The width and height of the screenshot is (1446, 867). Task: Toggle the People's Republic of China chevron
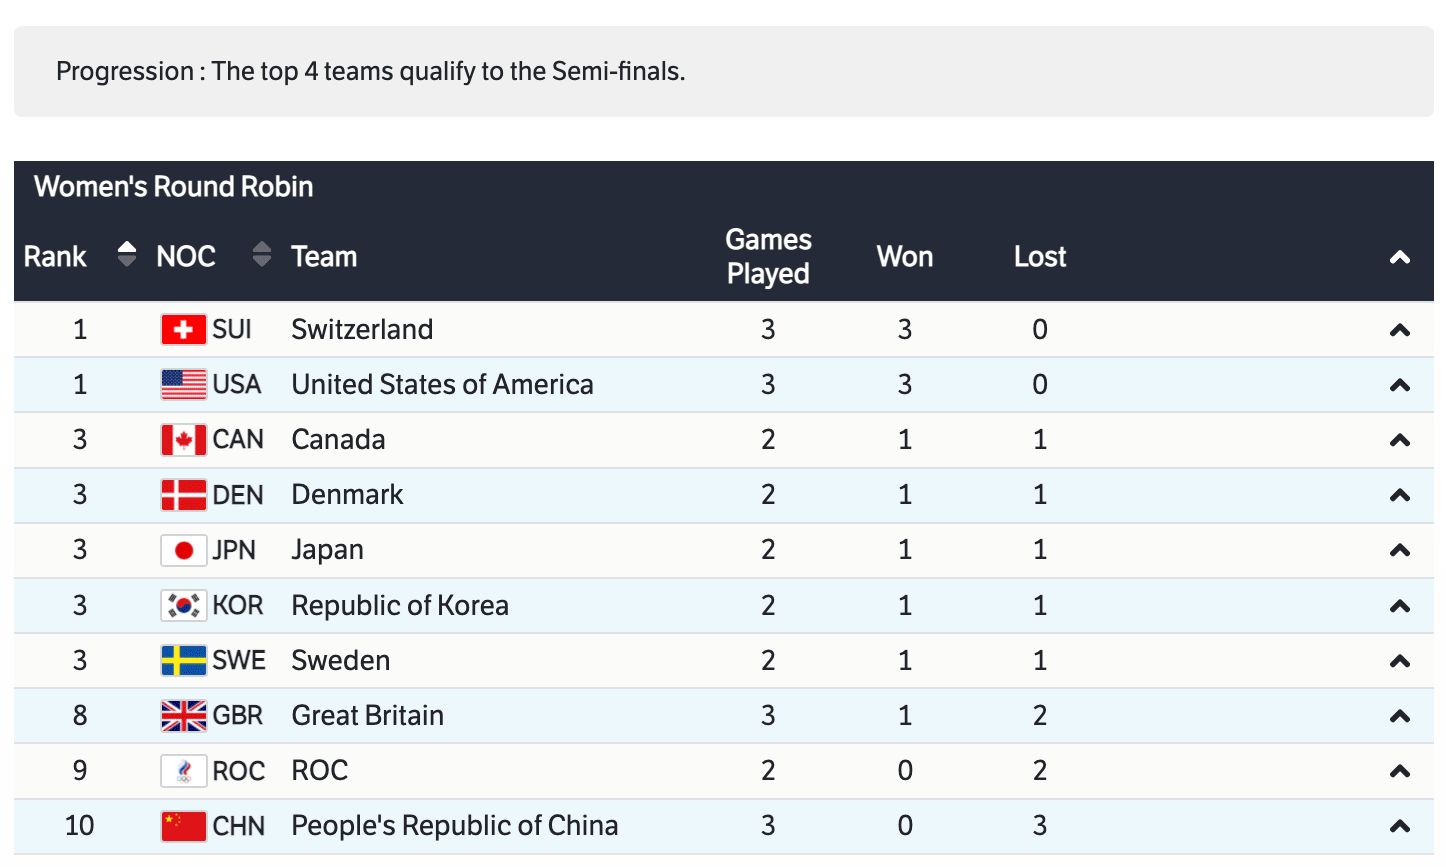[1400, 827]
